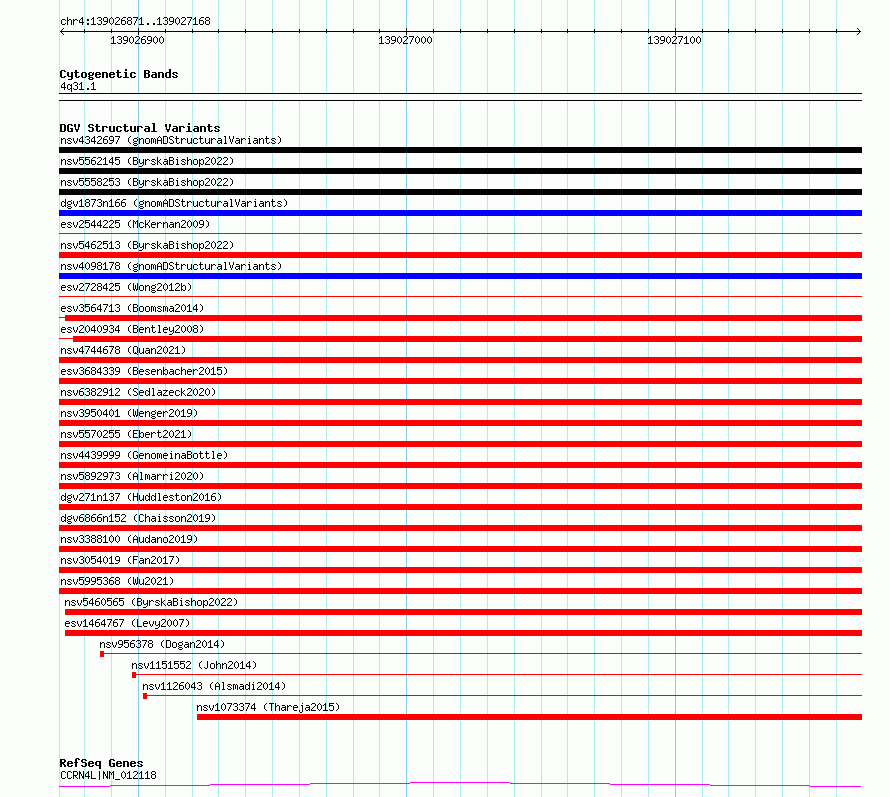890x797 pixels.
Task: Click the nsv4342697 gnomADStructuralVariants label
Action: (171, 140)
